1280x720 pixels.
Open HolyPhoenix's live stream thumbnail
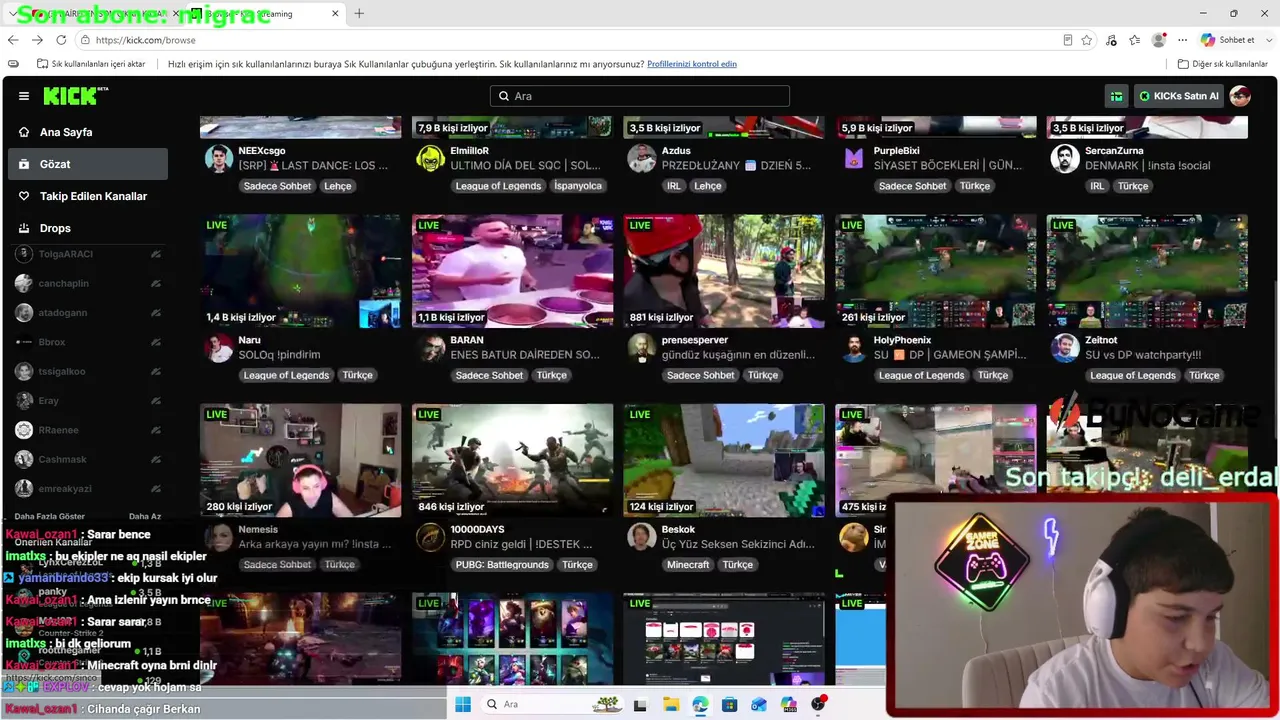pos(936,271)
